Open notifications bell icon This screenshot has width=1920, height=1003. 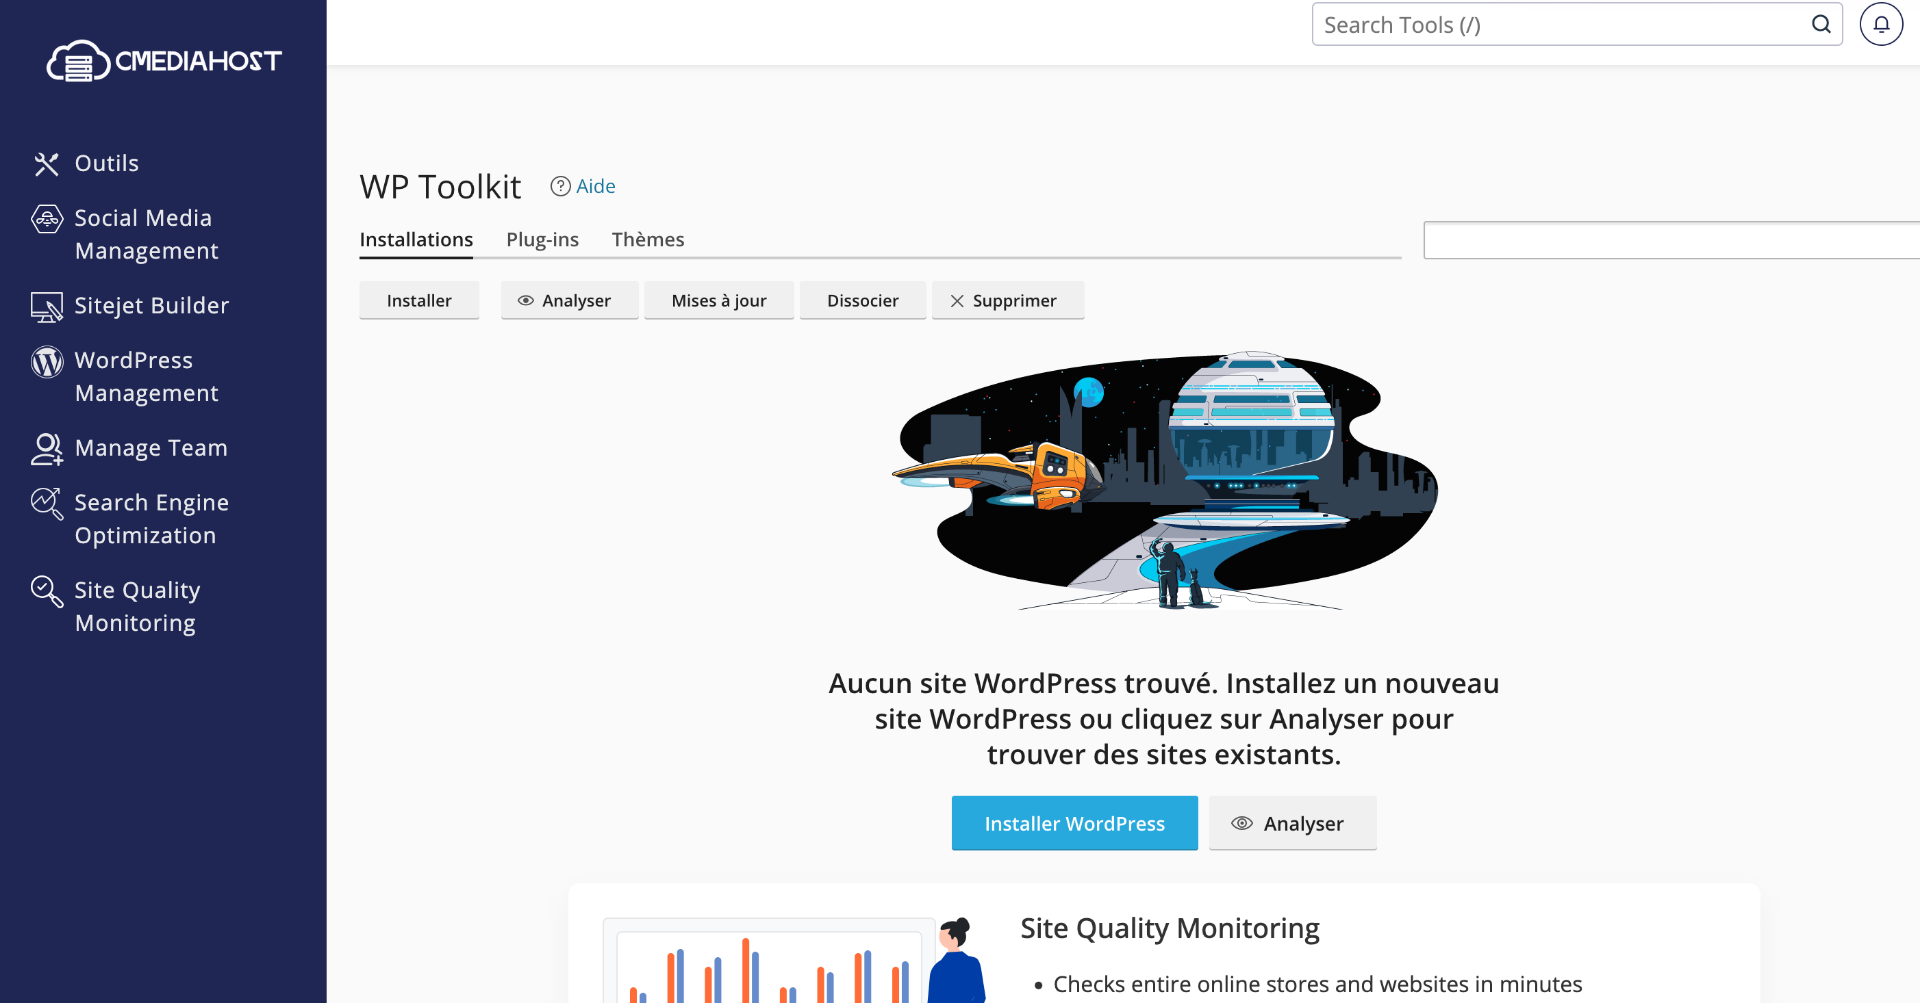(x=1881, y=24)
